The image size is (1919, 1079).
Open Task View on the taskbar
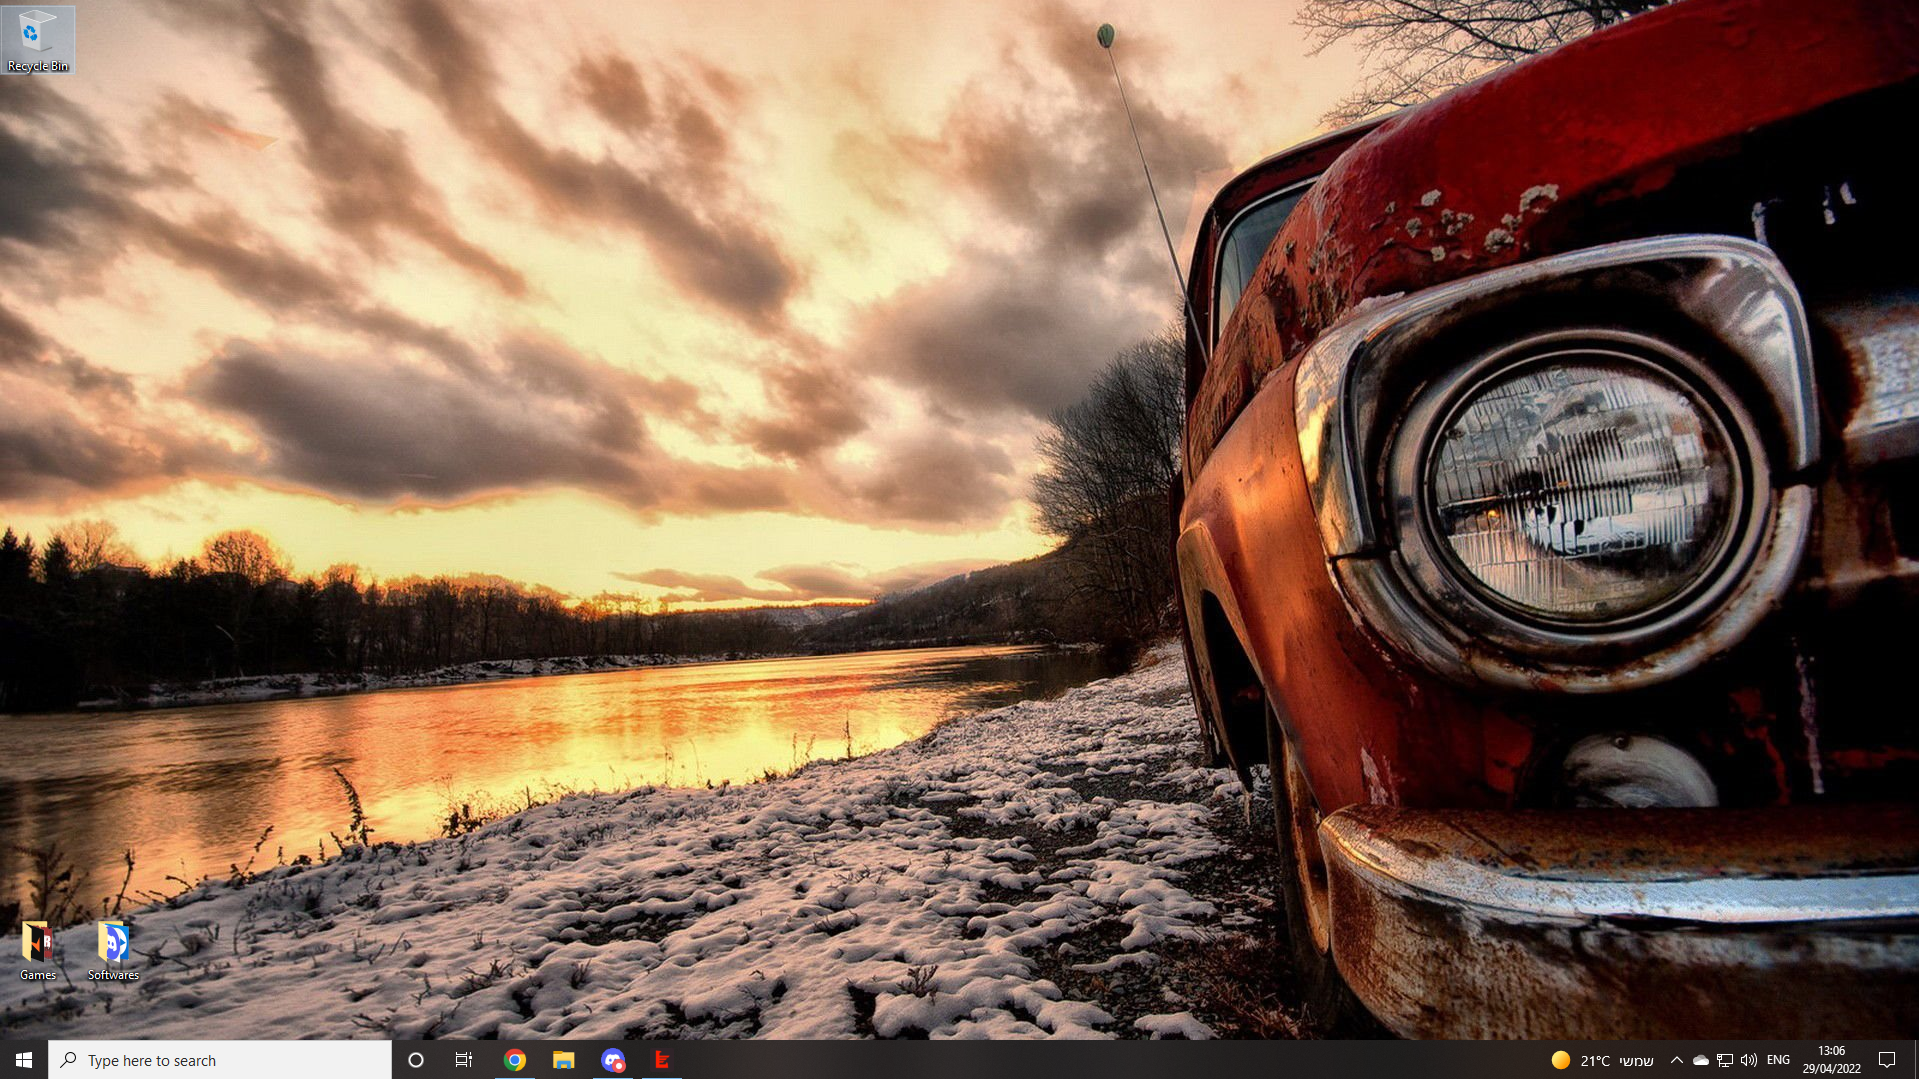(464, 1060)
